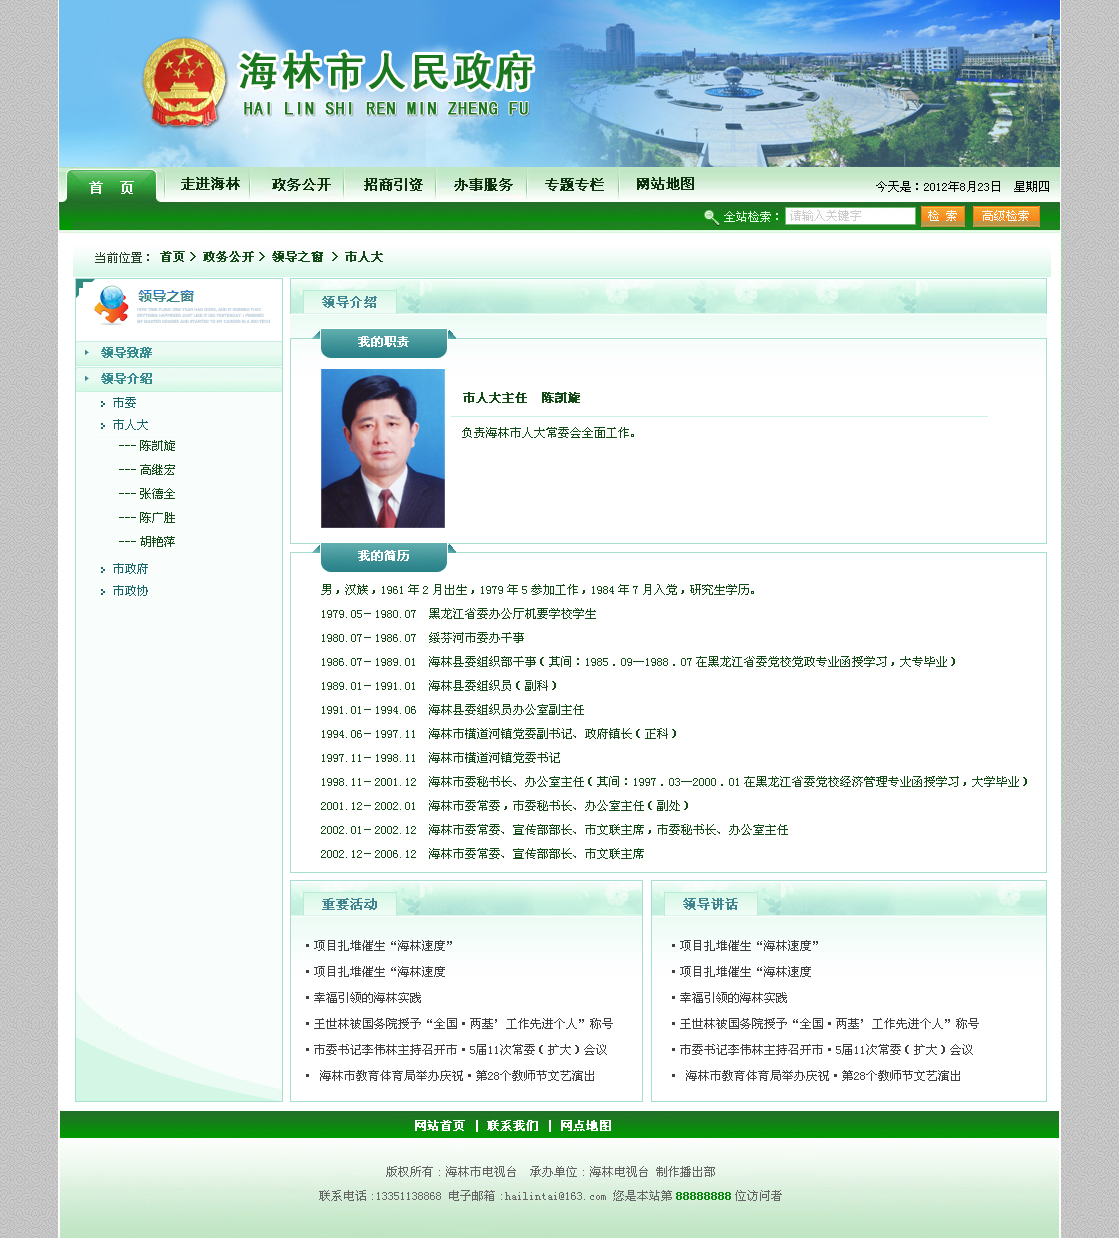
Task: Open the 走进海林 menu
Action: (x=210, y=184)
